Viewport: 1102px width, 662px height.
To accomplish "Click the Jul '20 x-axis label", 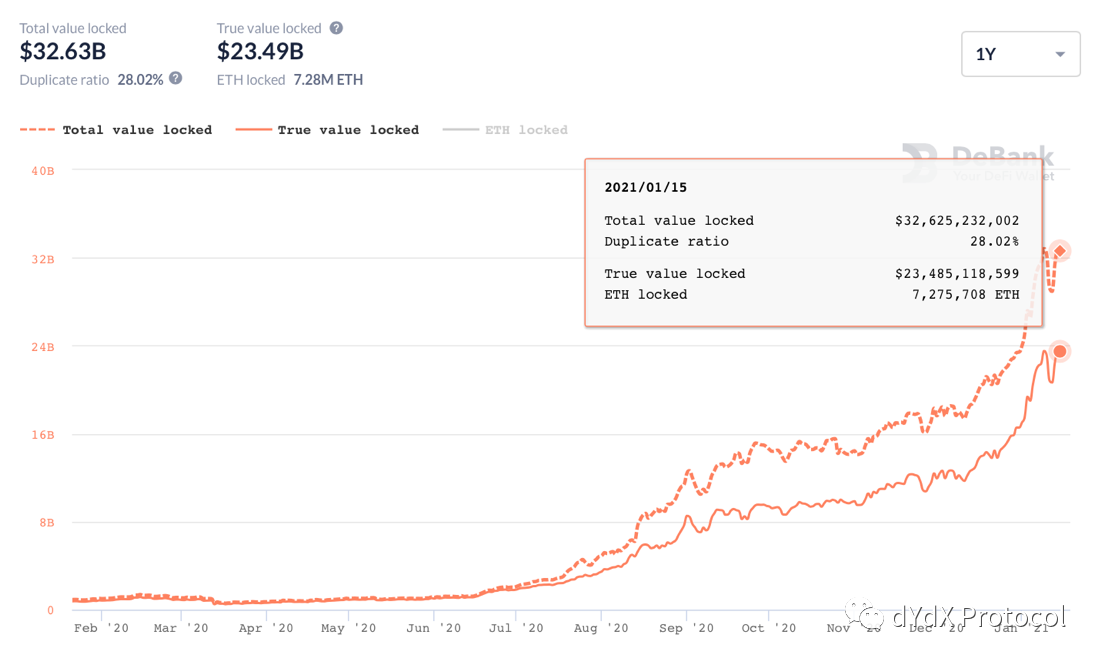I will [x=517, y=628].
